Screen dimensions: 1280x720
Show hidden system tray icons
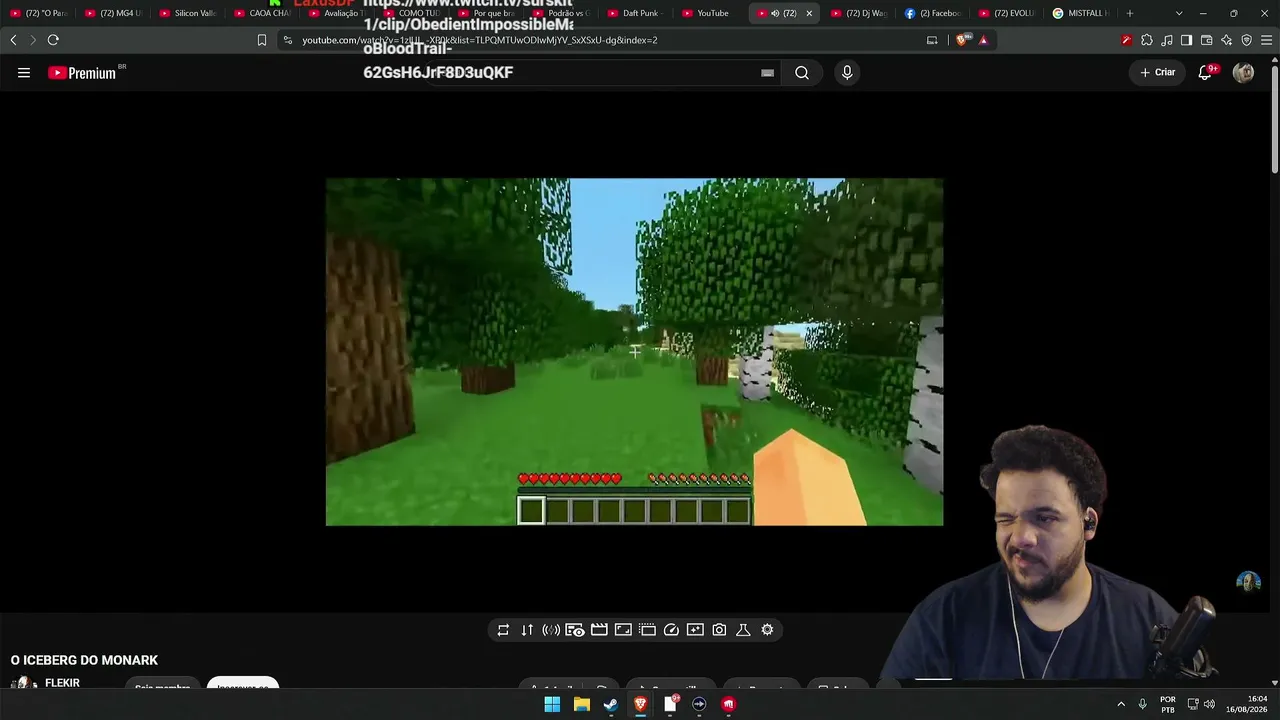point(1120,704)
